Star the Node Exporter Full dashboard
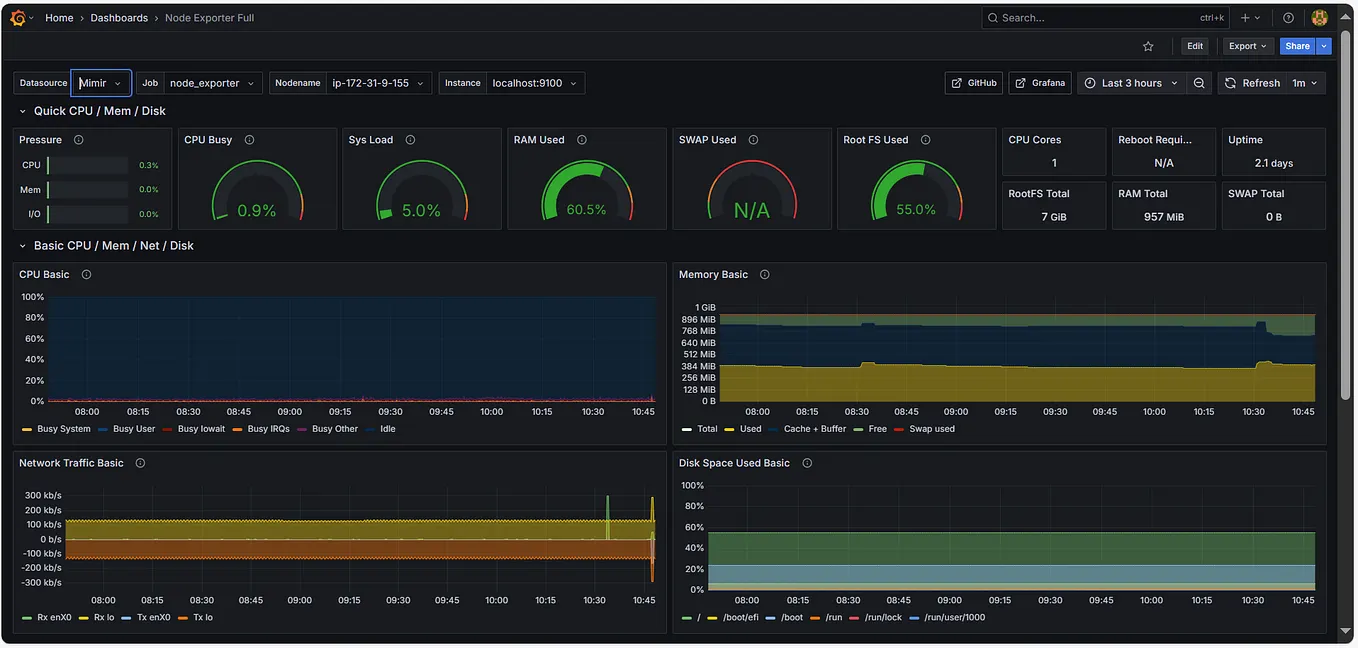1358x648 pixels. click(1147, 45)
